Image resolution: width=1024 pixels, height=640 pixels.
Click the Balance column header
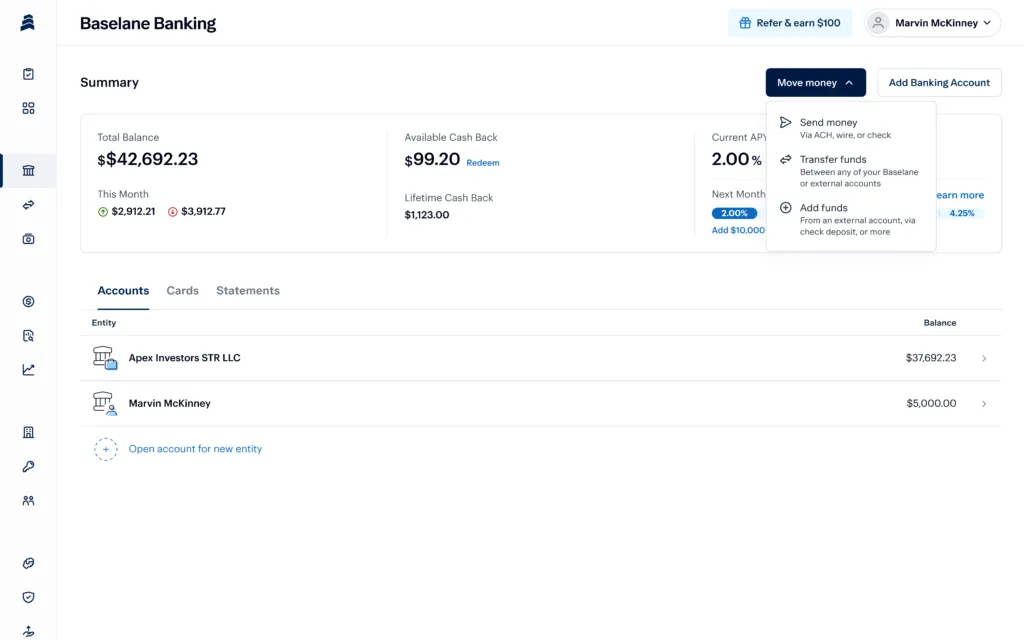pyautogui.click(x=940, y=323)
